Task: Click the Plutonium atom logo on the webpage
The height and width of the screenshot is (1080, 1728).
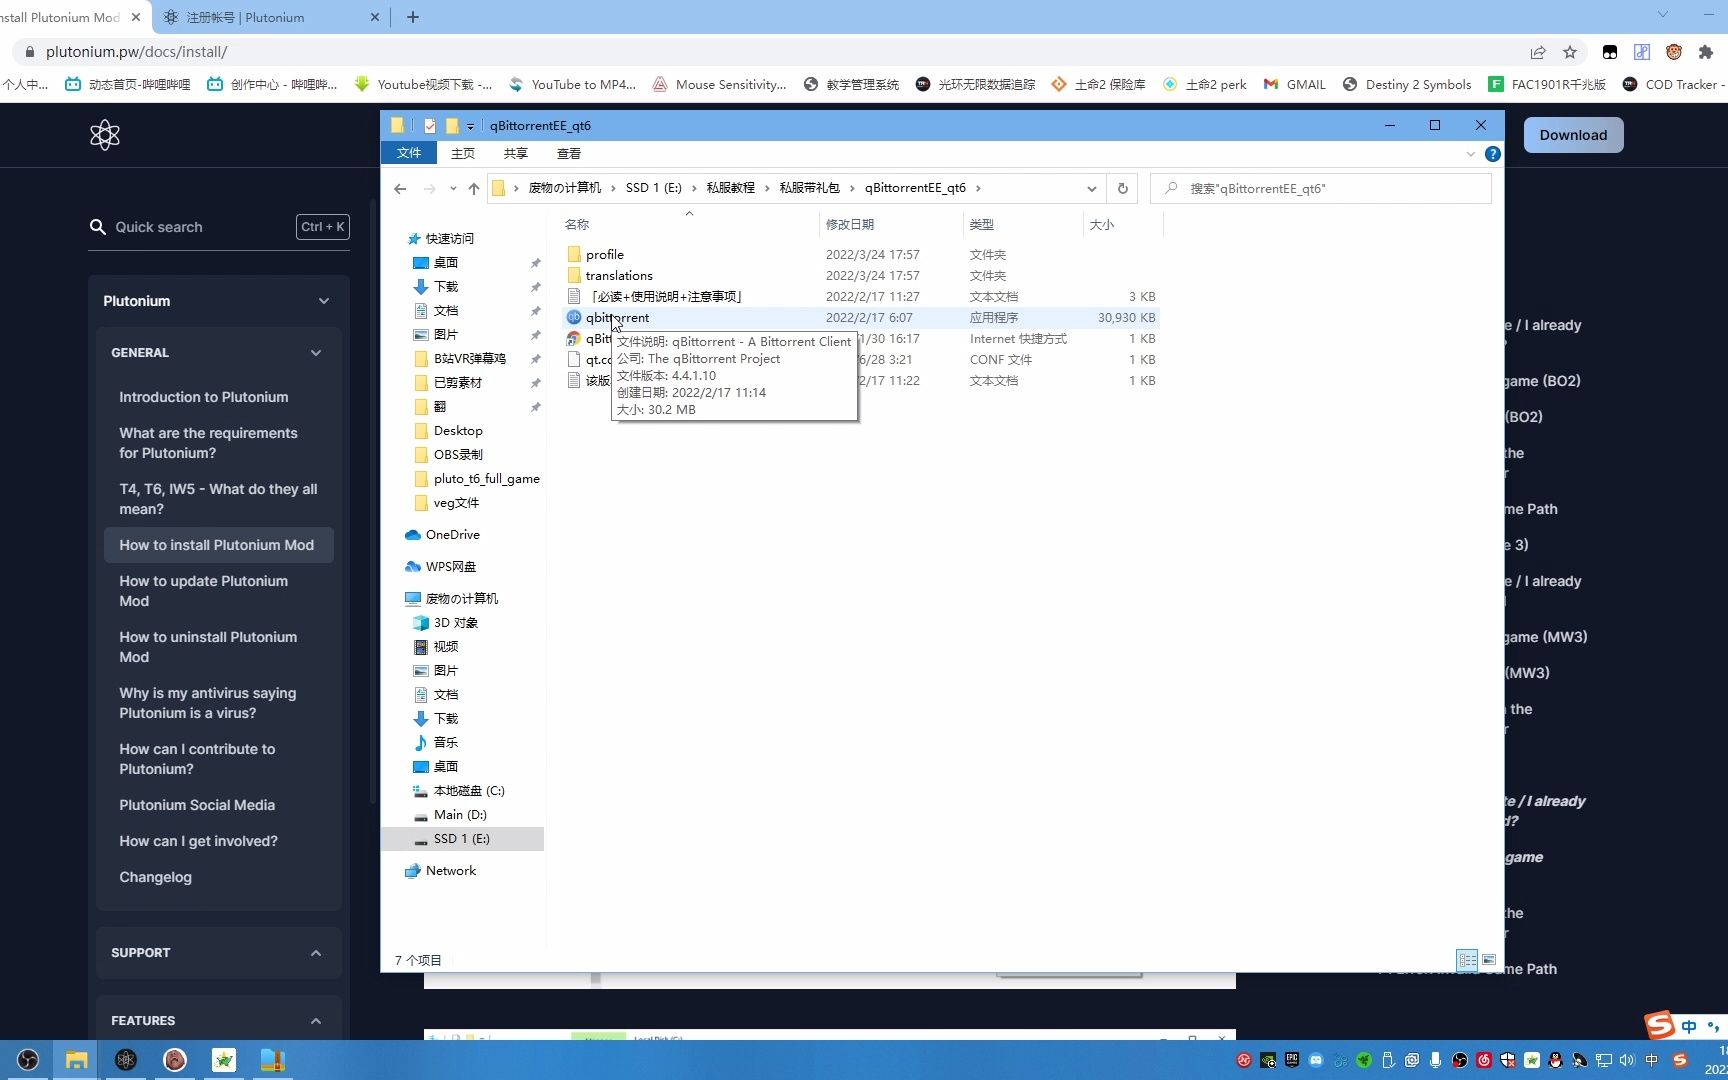Action: pyautogui.click(x=105, y=135)
